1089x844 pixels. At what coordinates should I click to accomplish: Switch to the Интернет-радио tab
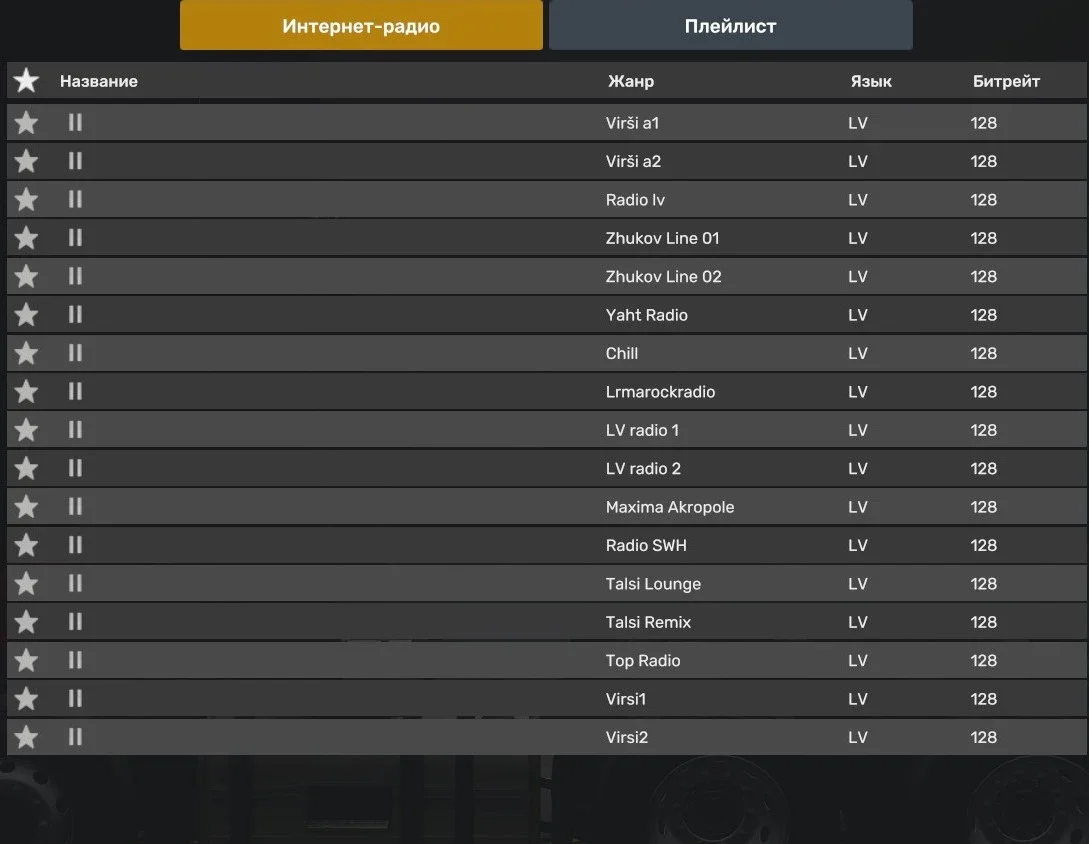[361, 26]
